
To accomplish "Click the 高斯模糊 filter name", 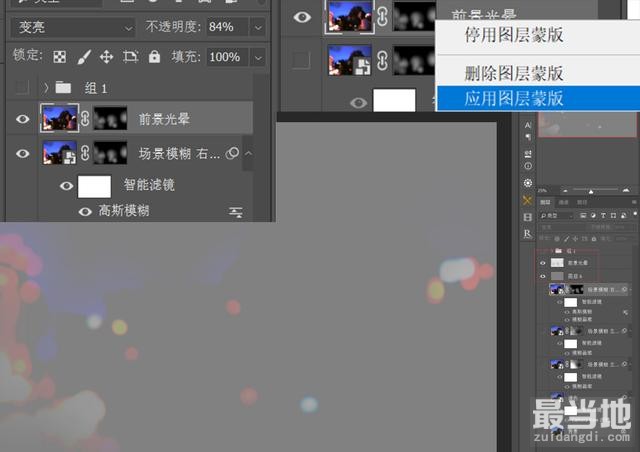I will [124, 211].
